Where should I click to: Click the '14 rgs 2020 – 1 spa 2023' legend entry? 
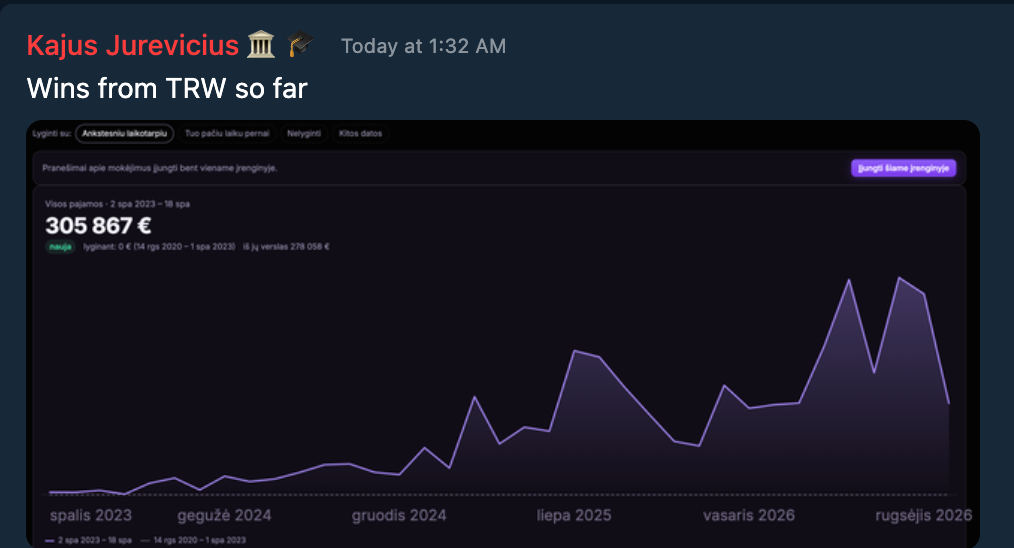tap(193, 540)
